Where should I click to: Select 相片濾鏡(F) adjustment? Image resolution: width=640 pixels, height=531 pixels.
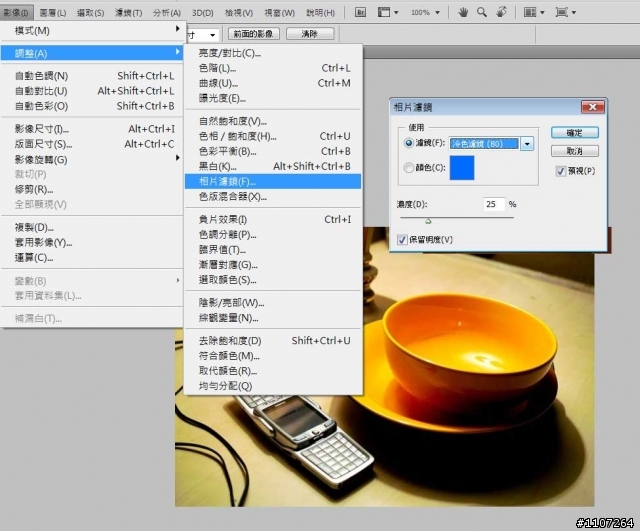273,182
